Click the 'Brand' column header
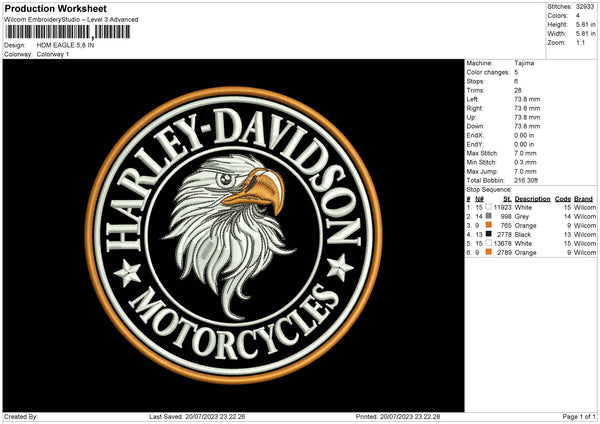 point(584,199)
